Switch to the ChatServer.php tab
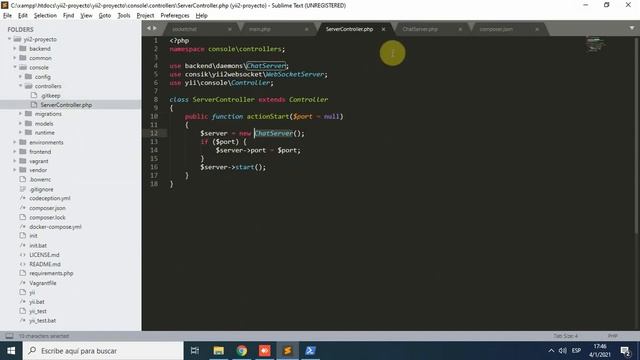Image resolution: width=640 pixels, height=360 pixels. (x=420, y=29)
